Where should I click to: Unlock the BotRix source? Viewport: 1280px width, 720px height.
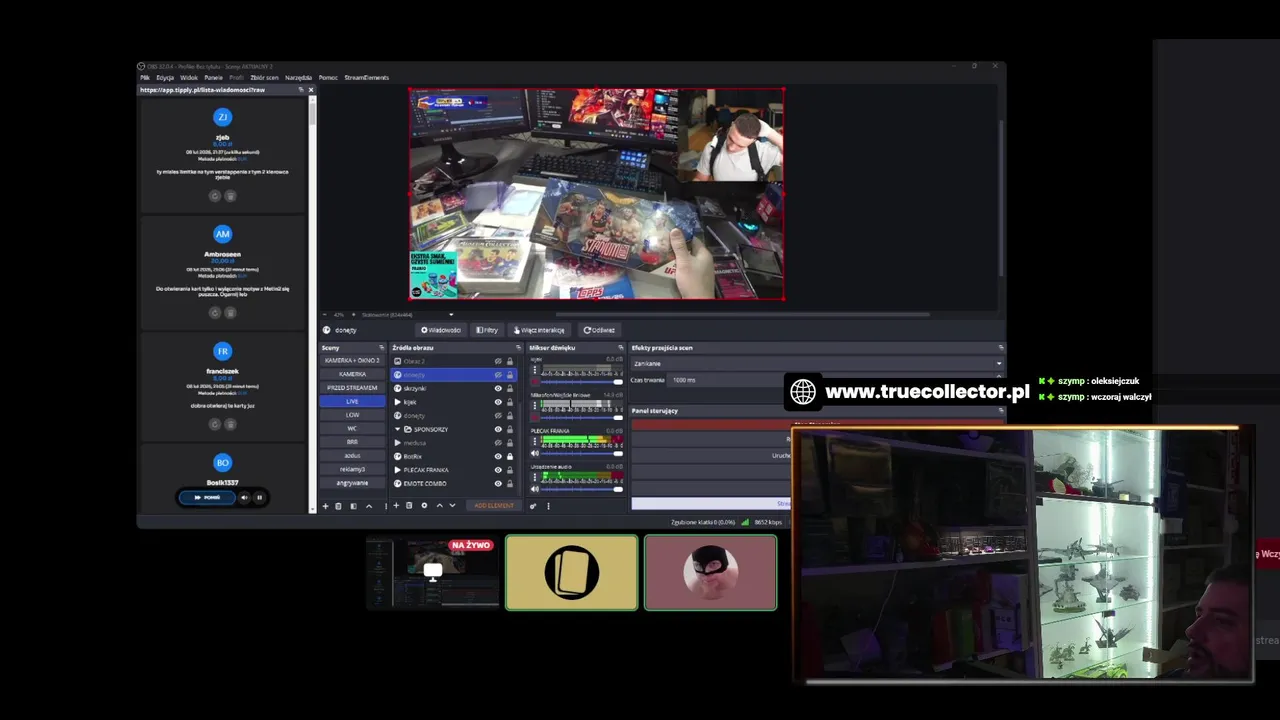pyautogui.click(x=510, y=456)
